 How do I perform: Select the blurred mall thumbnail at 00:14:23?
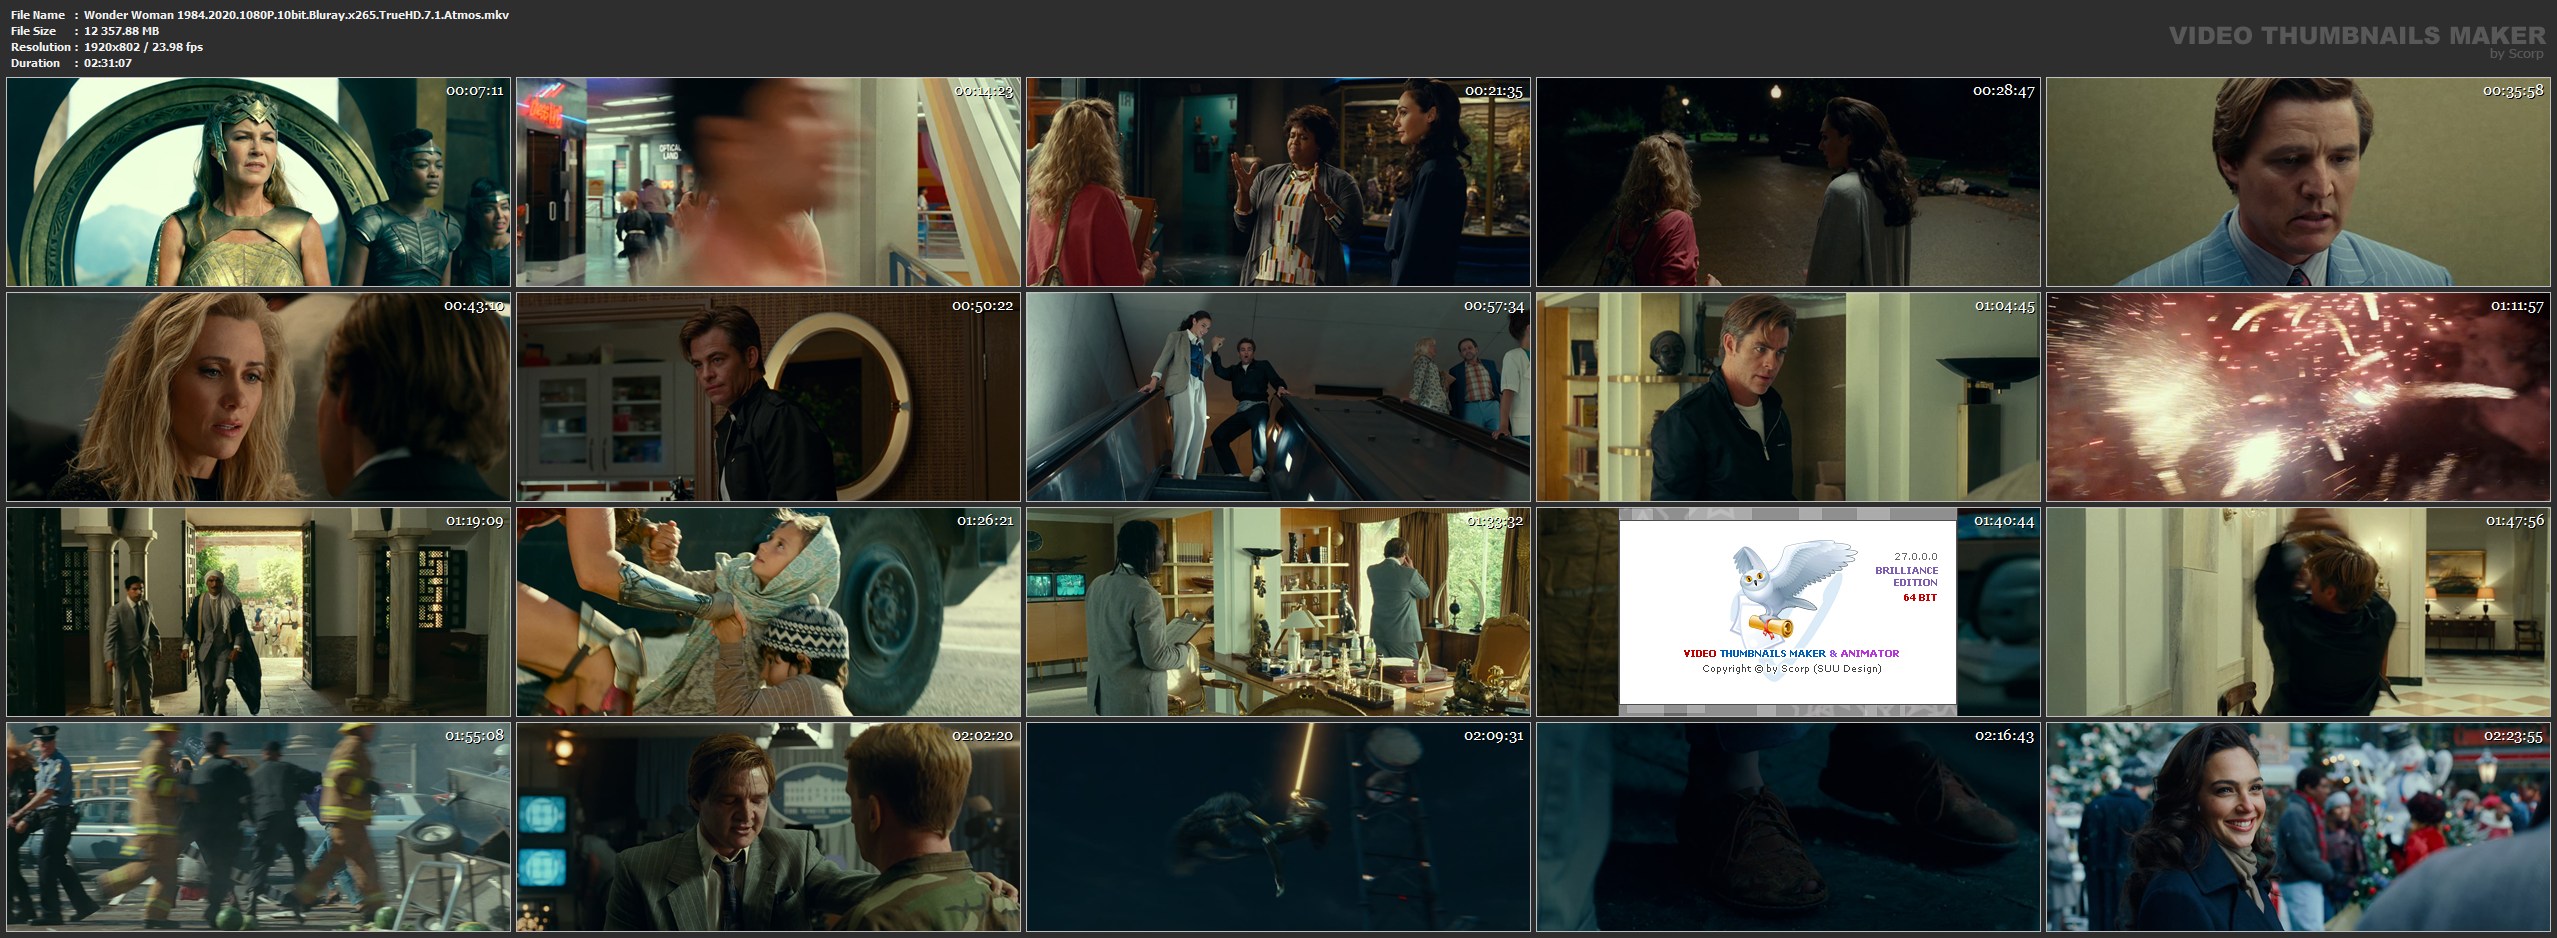pyautogui.click(x=768, y=182)
